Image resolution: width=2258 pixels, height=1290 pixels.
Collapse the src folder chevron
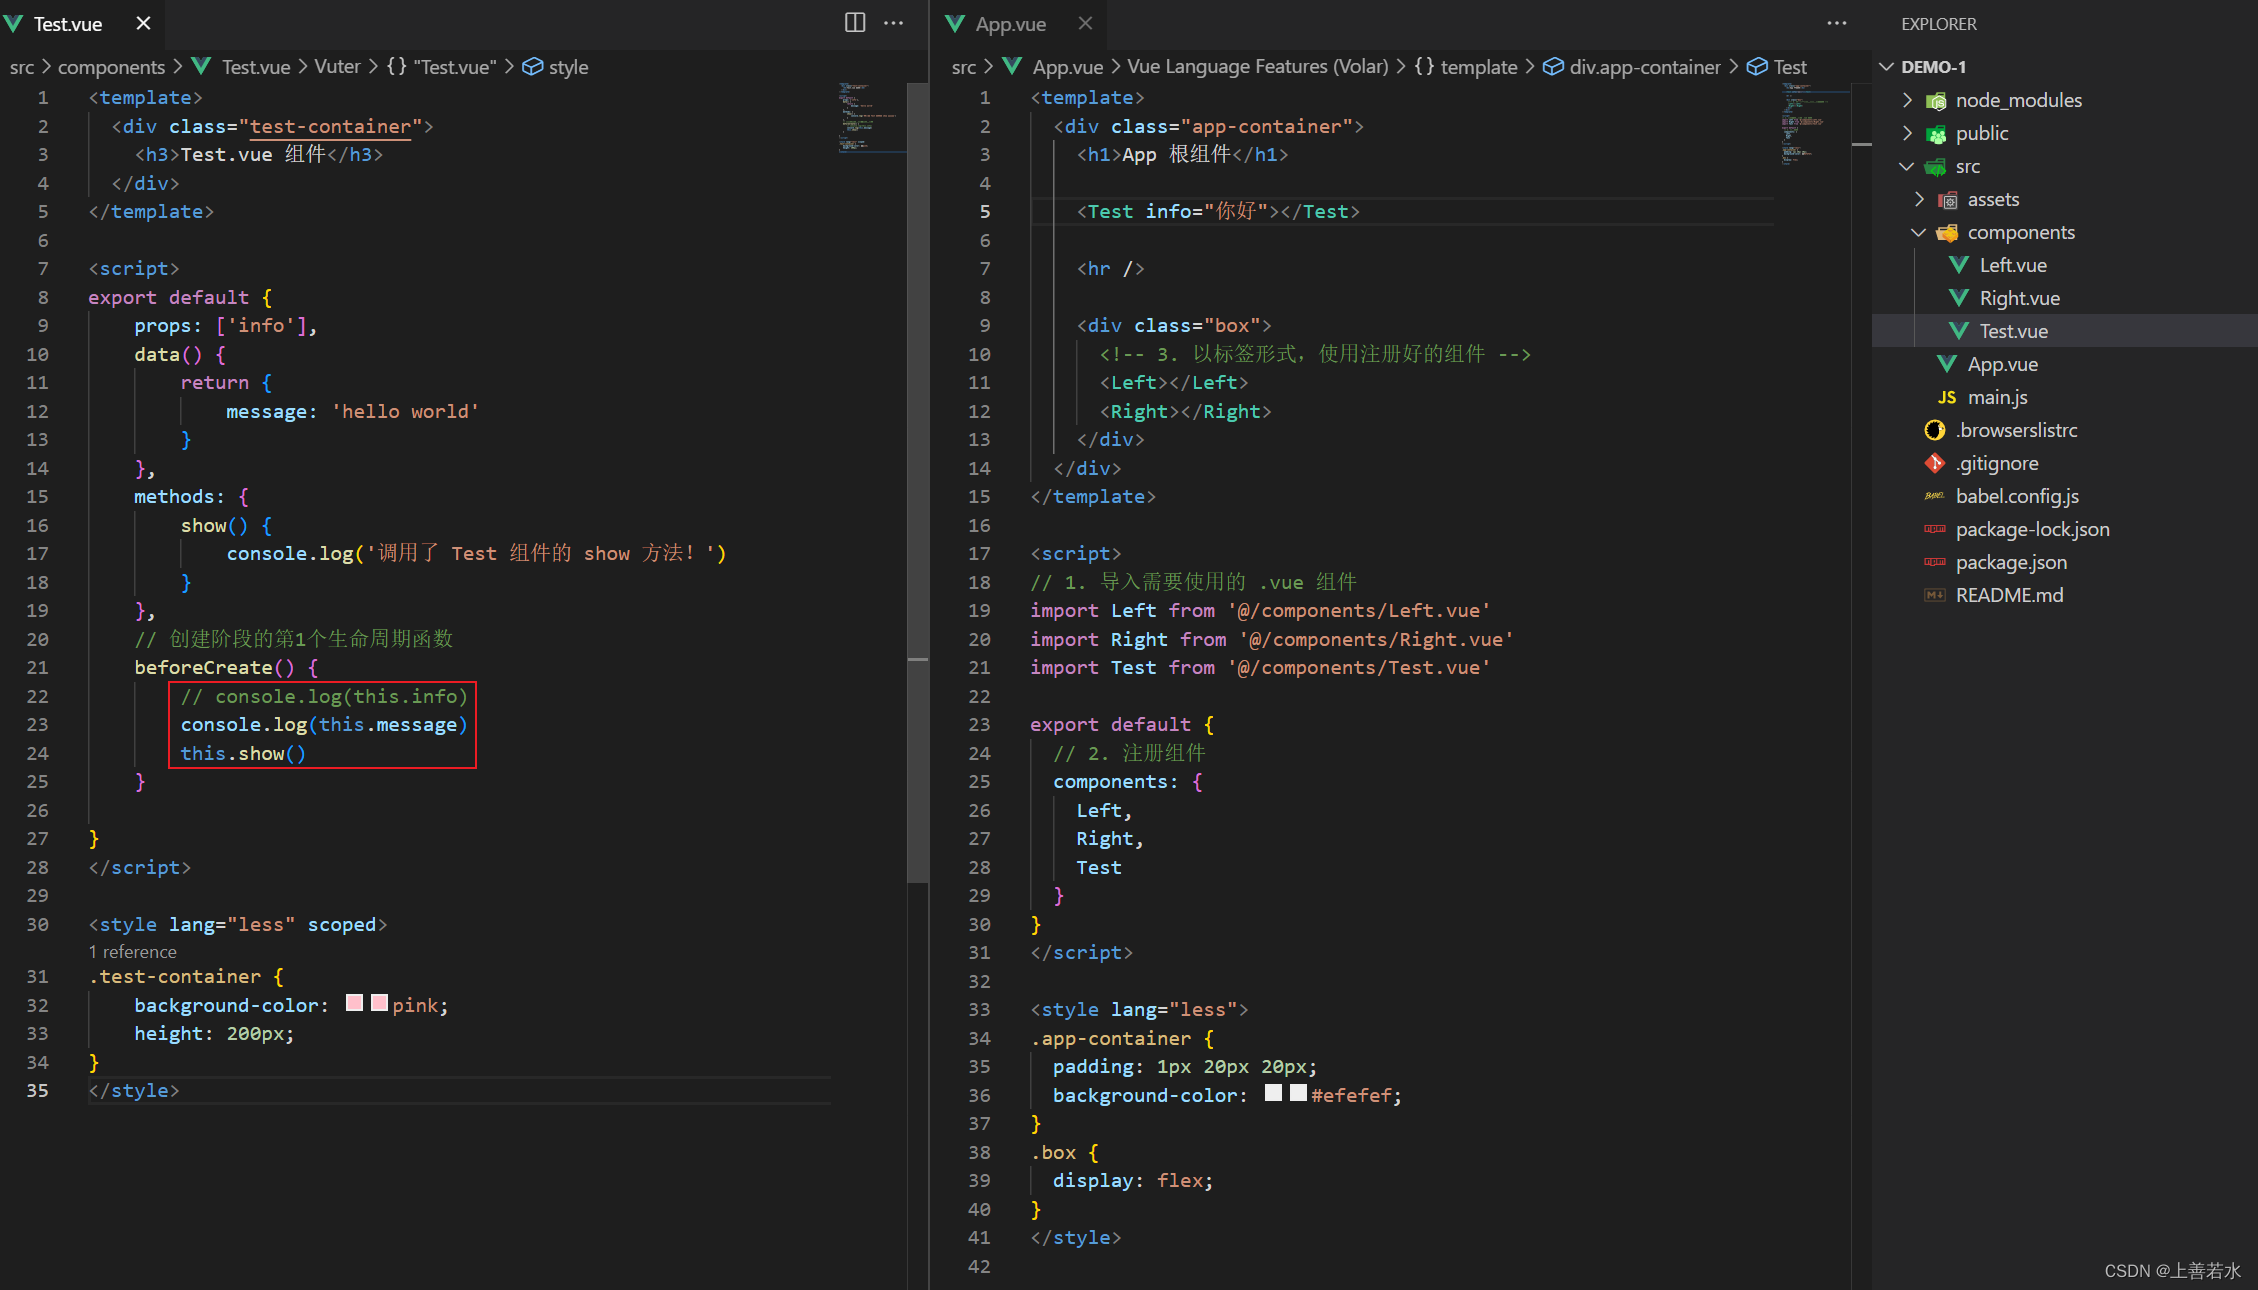click(1907, 166)
